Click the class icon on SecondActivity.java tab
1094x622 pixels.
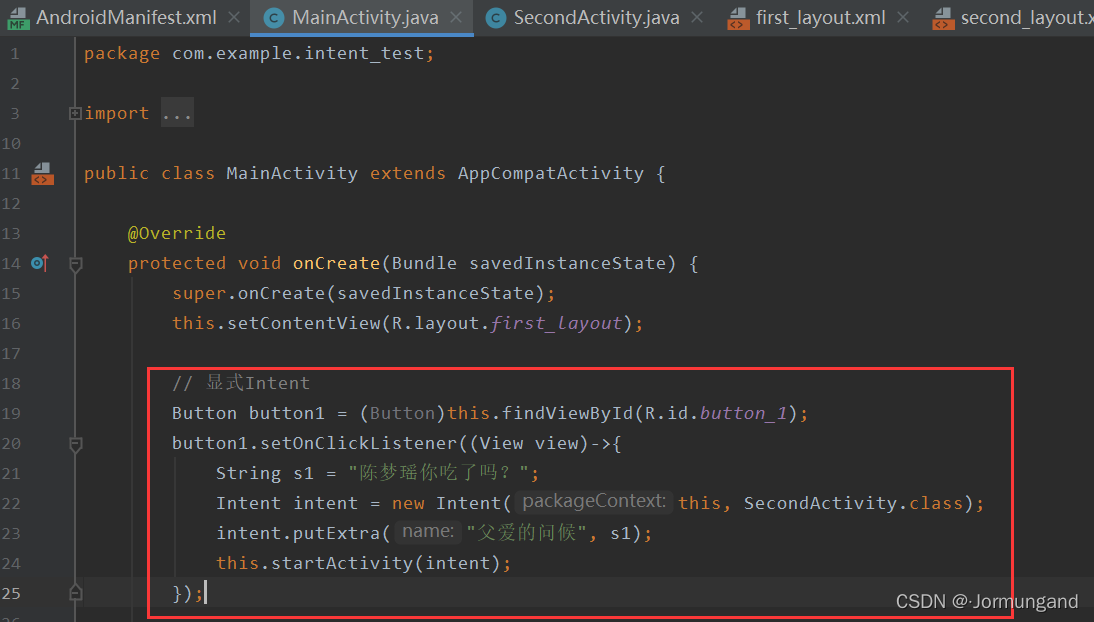click(x=495, y=18)
